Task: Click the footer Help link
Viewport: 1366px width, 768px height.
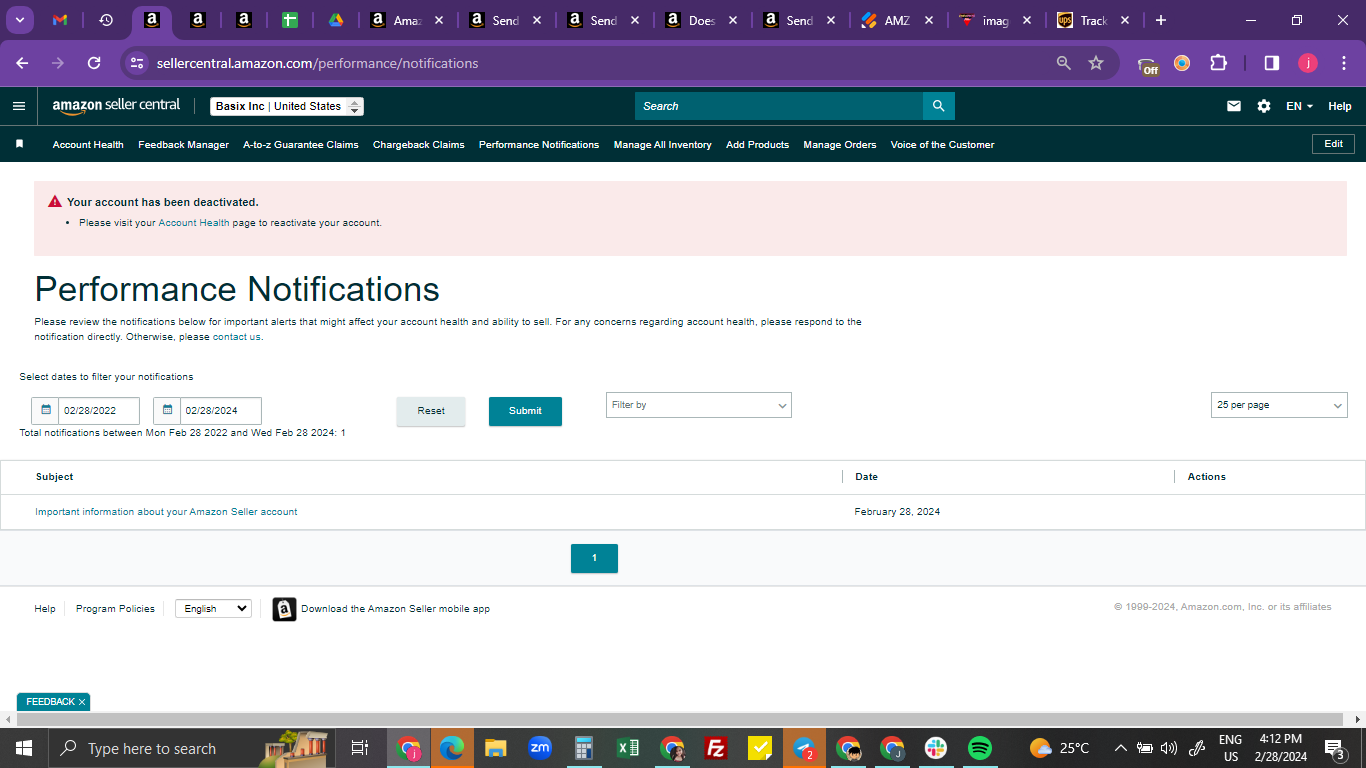Action: point(45,609)
